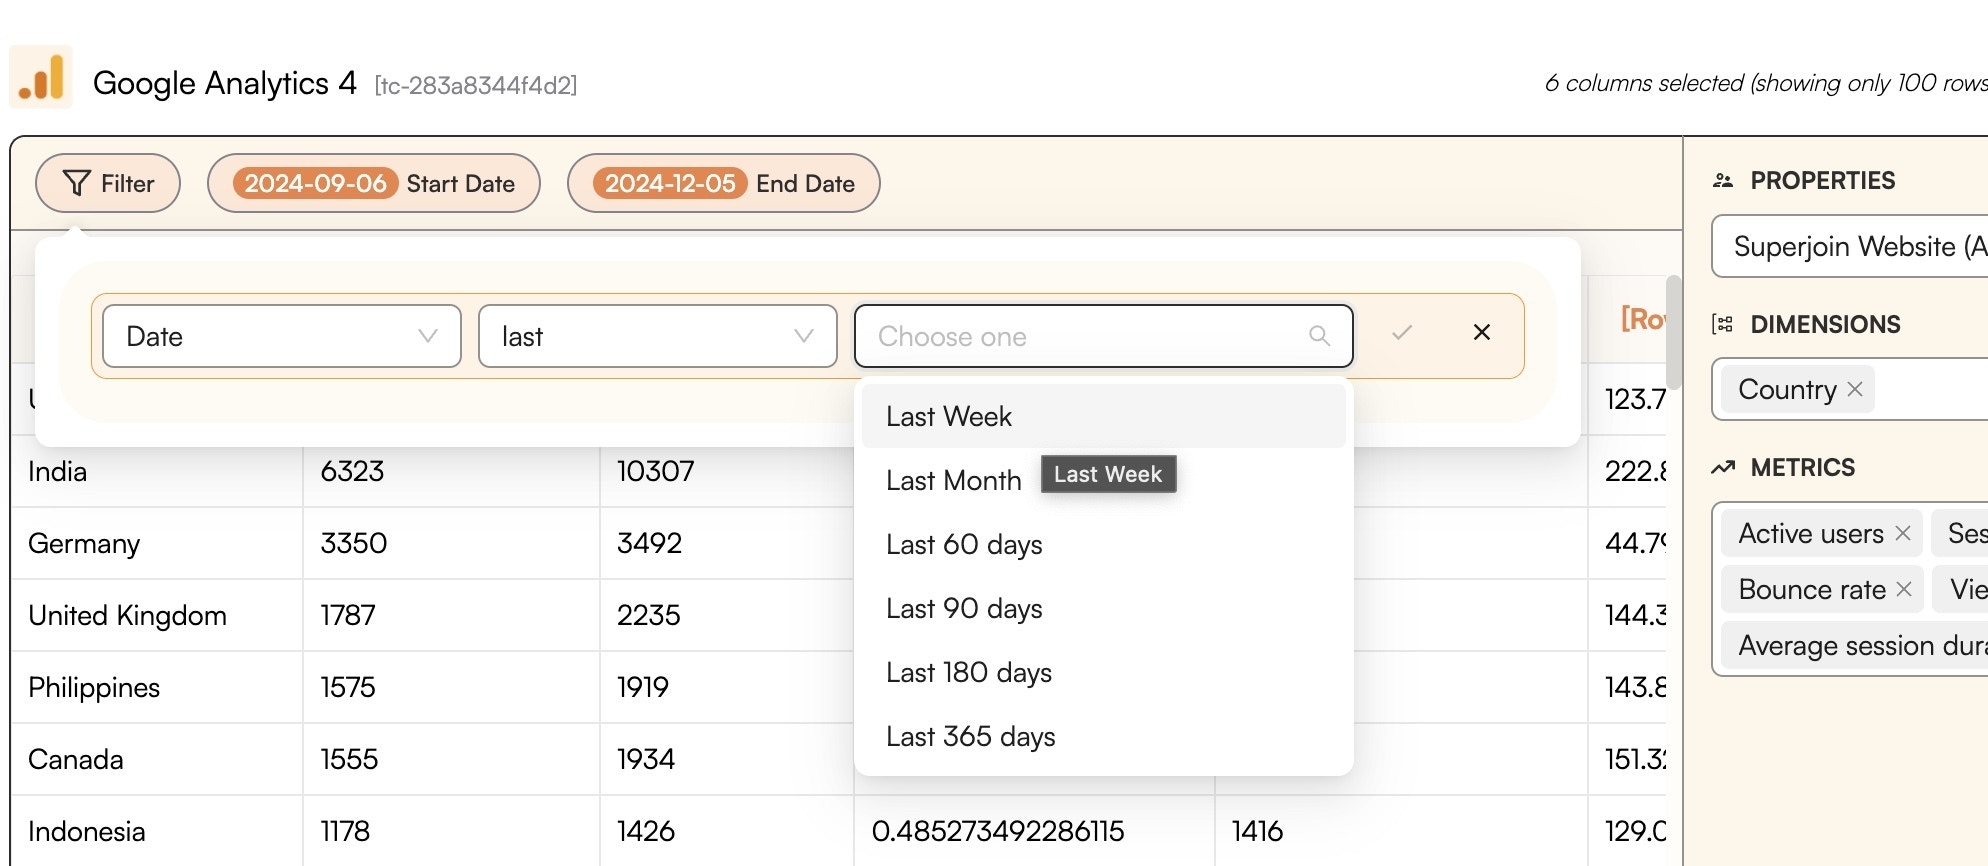The image size is (1988, 866).
Task: Click the Philippines row cell
Action: click(x=158, y=687)
